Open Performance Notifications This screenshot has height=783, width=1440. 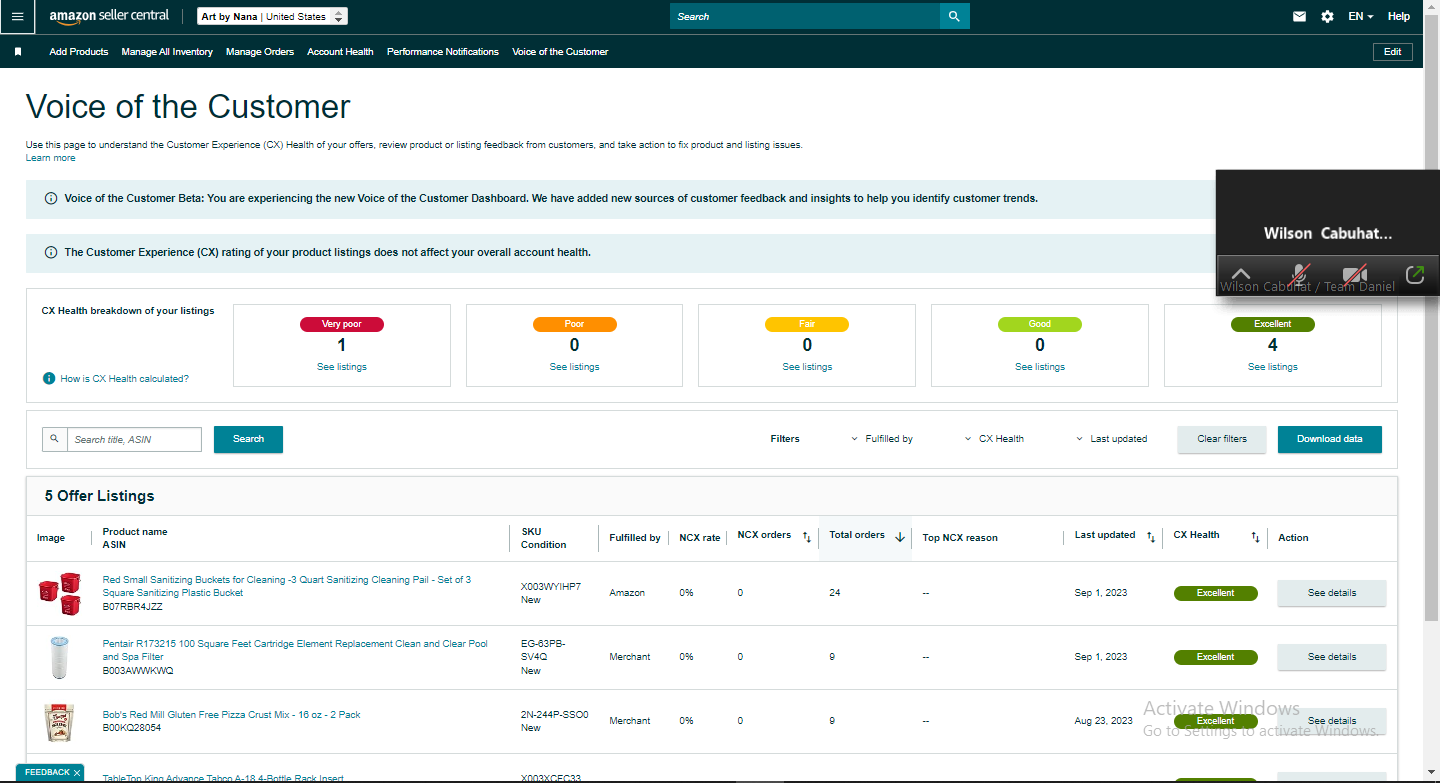coord(443,52)
